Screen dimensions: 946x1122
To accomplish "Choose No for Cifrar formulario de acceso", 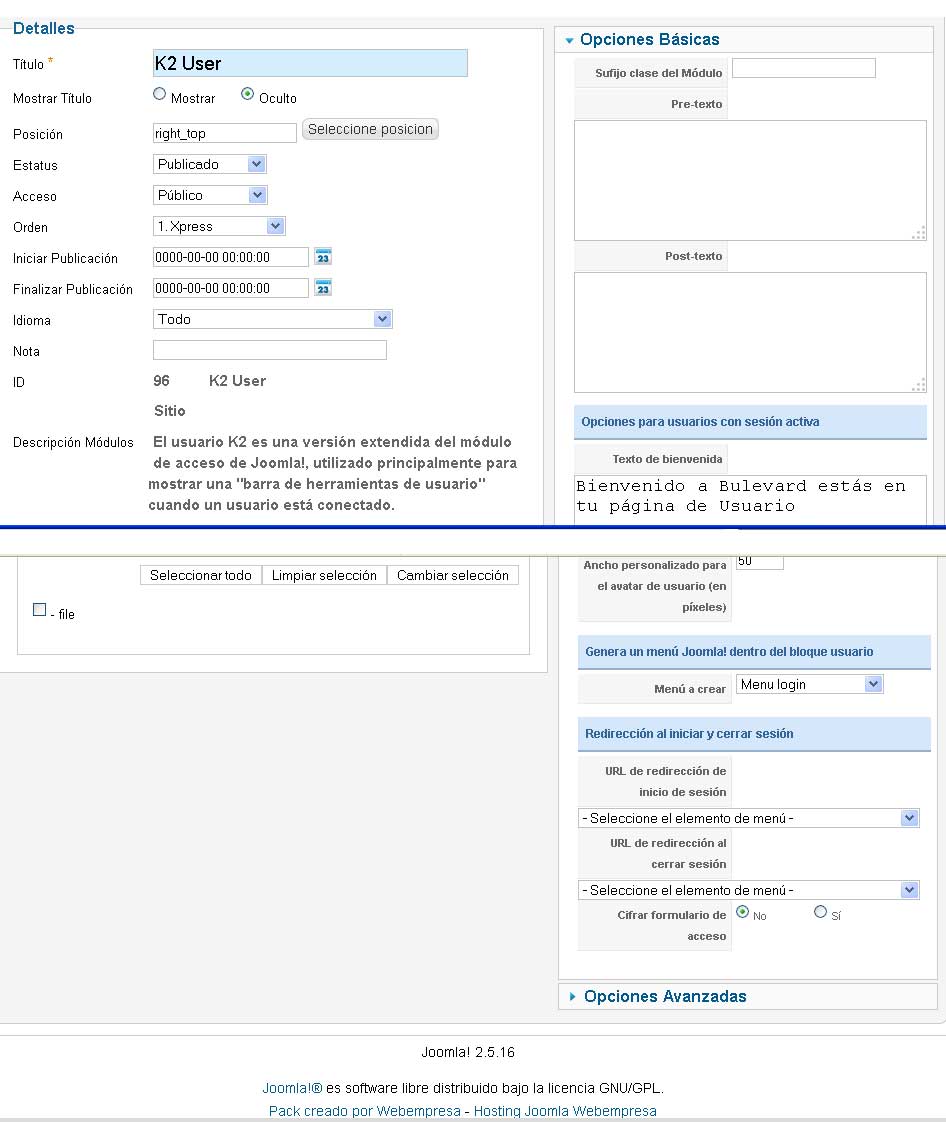I will [x=742, y=912].
